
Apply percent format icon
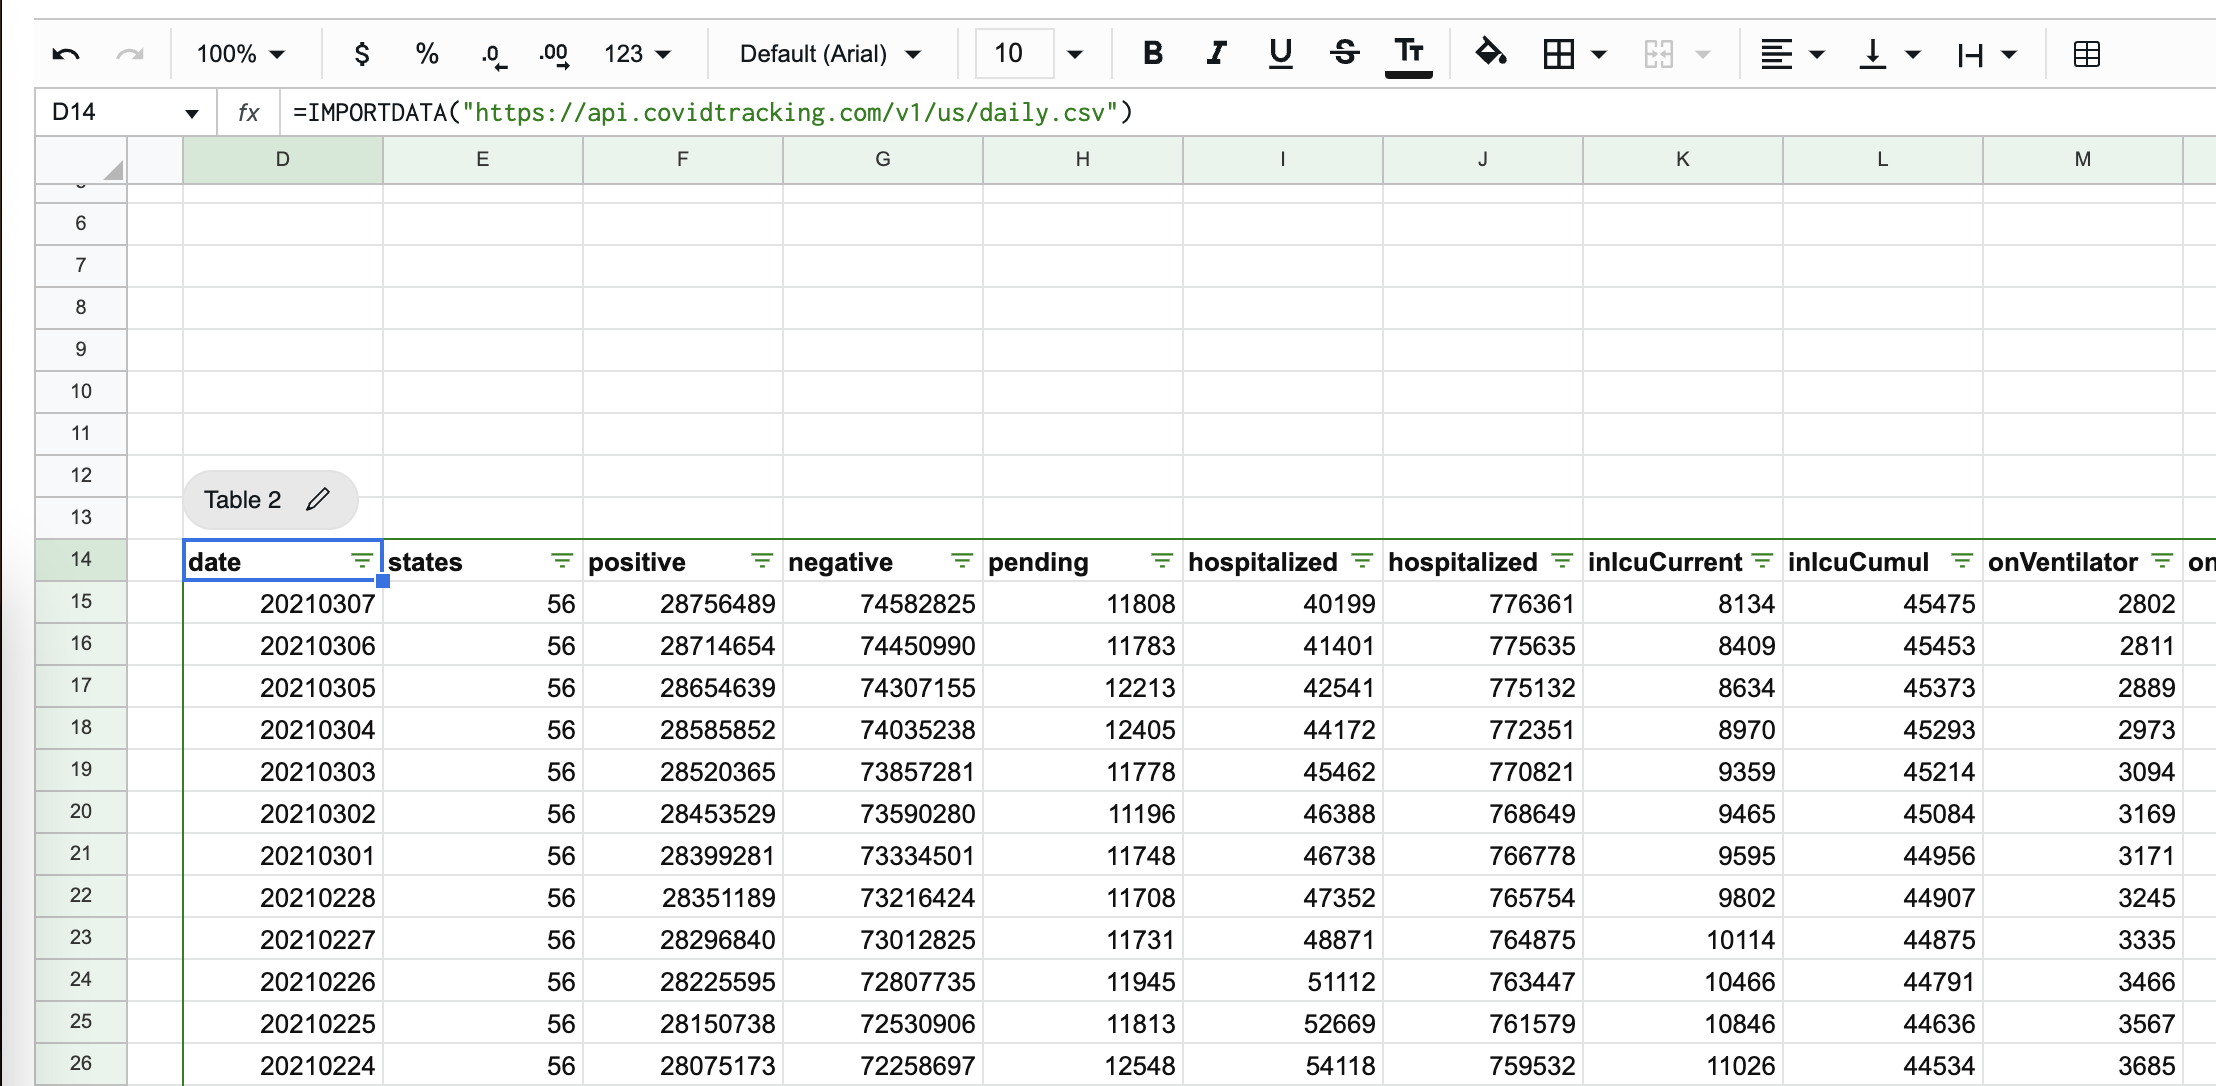coord(427,54)
